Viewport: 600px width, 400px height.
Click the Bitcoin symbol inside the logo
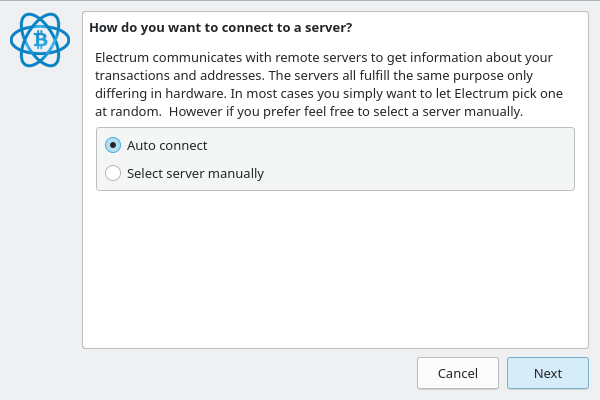click(40, 40)
